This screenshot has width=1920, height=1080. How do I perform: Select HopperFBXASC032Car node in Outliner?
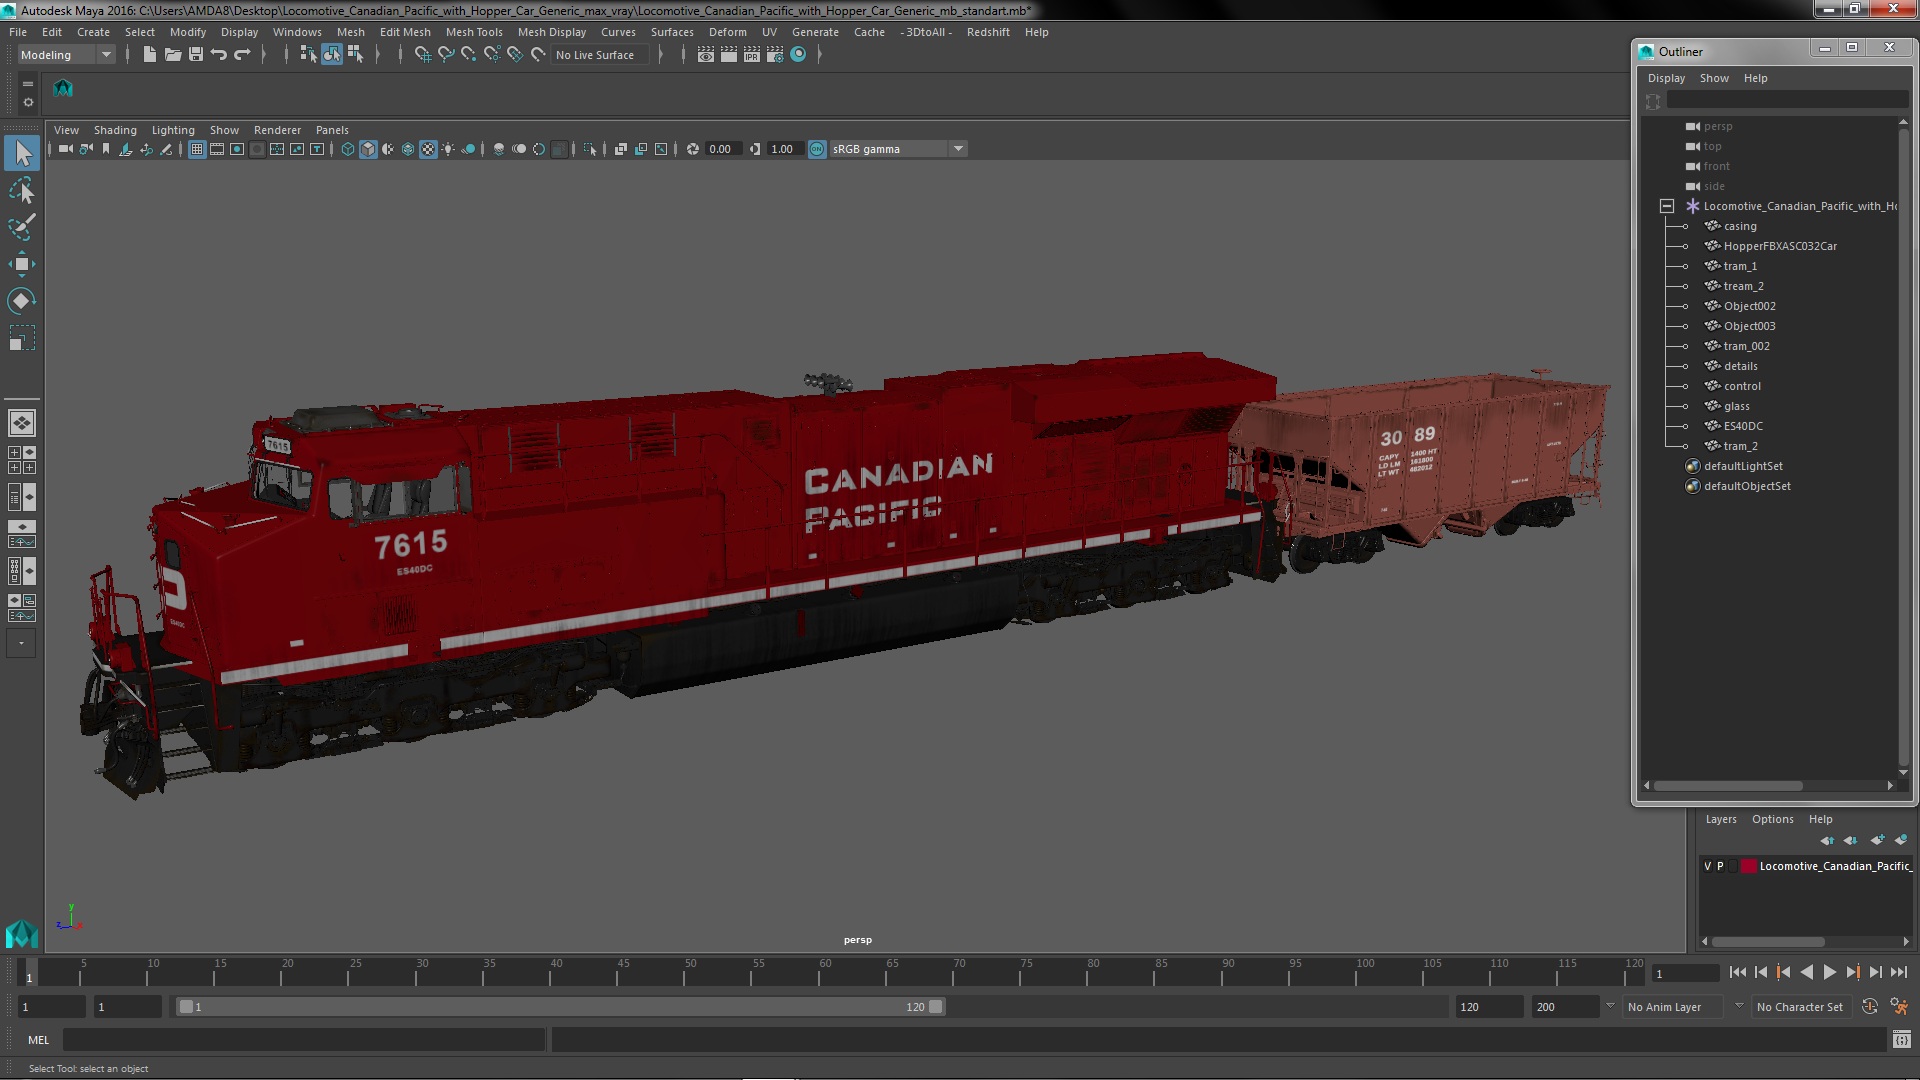(x=1780, y=246)
